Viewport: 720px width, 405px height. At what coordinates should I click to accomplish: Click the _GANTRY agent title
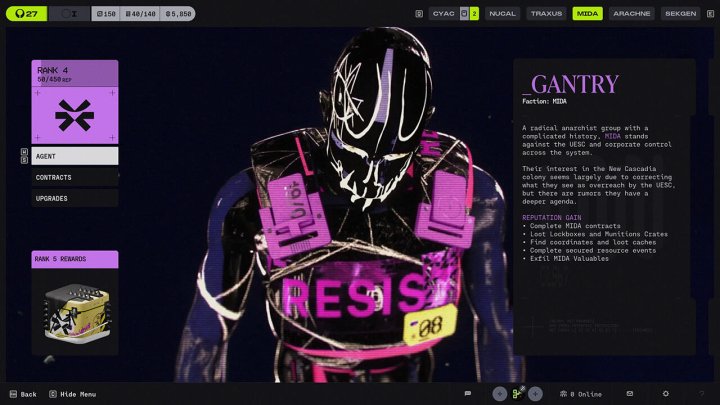(x=570, y=84)
